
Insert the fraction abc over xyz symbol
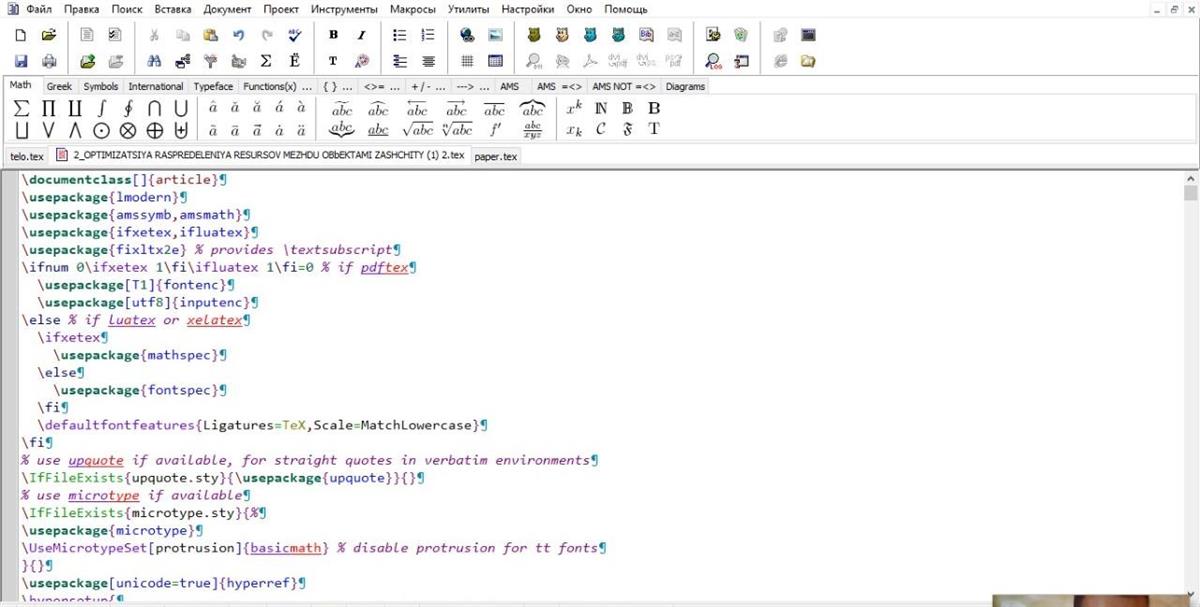point(532,130)
